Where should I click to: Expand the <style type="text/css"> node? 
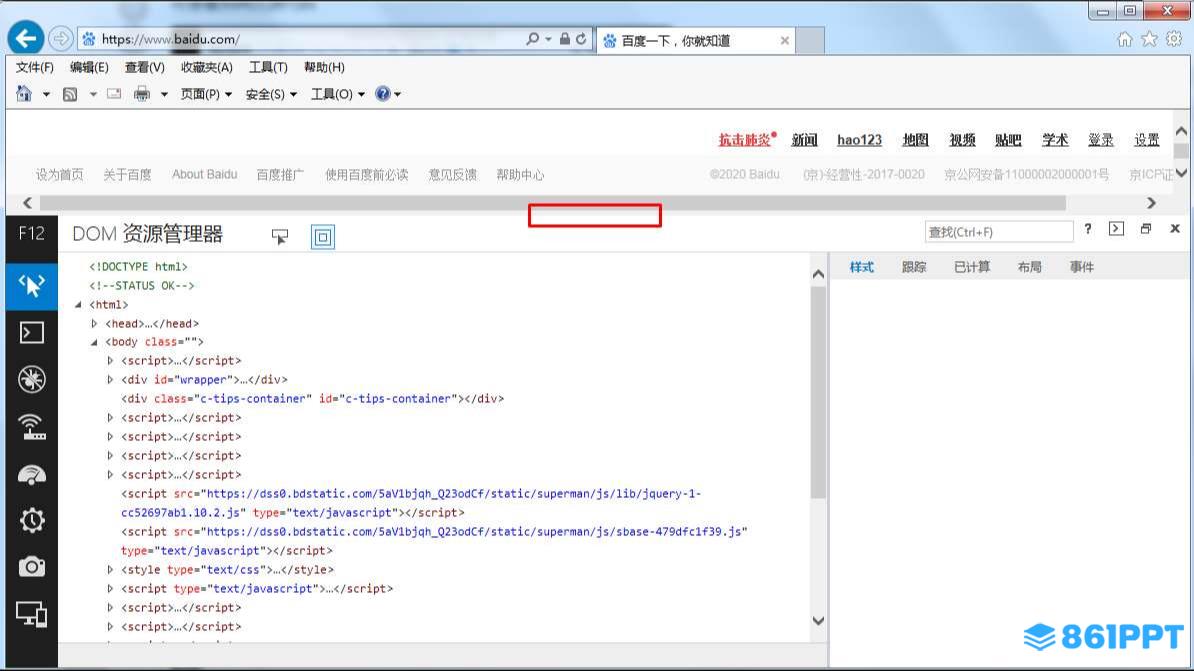110,569
